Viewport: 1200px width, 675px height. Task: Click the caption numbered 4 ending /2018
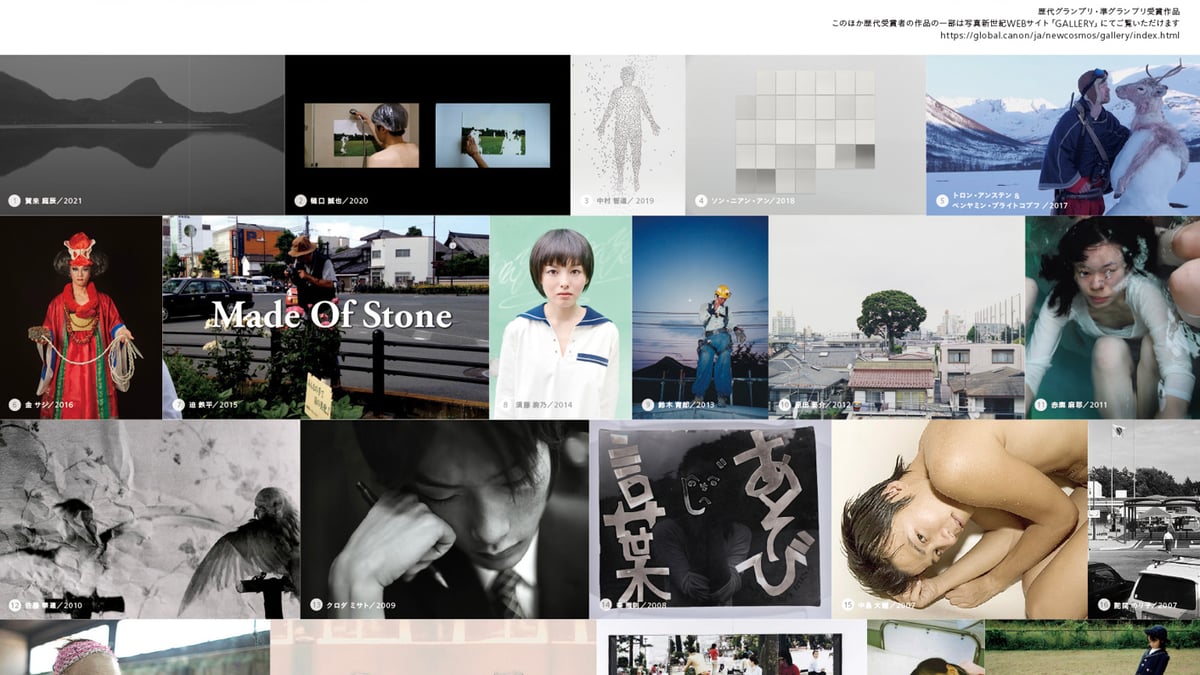pyautogui.click(x=746, y=201)
